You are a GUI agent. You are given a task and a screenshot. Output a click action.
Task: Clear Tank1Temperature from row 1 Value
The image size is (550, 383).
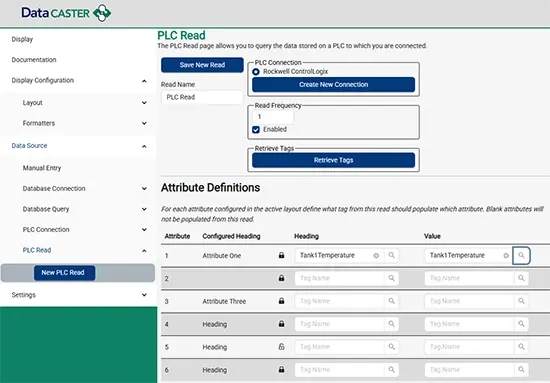(506, 256)
